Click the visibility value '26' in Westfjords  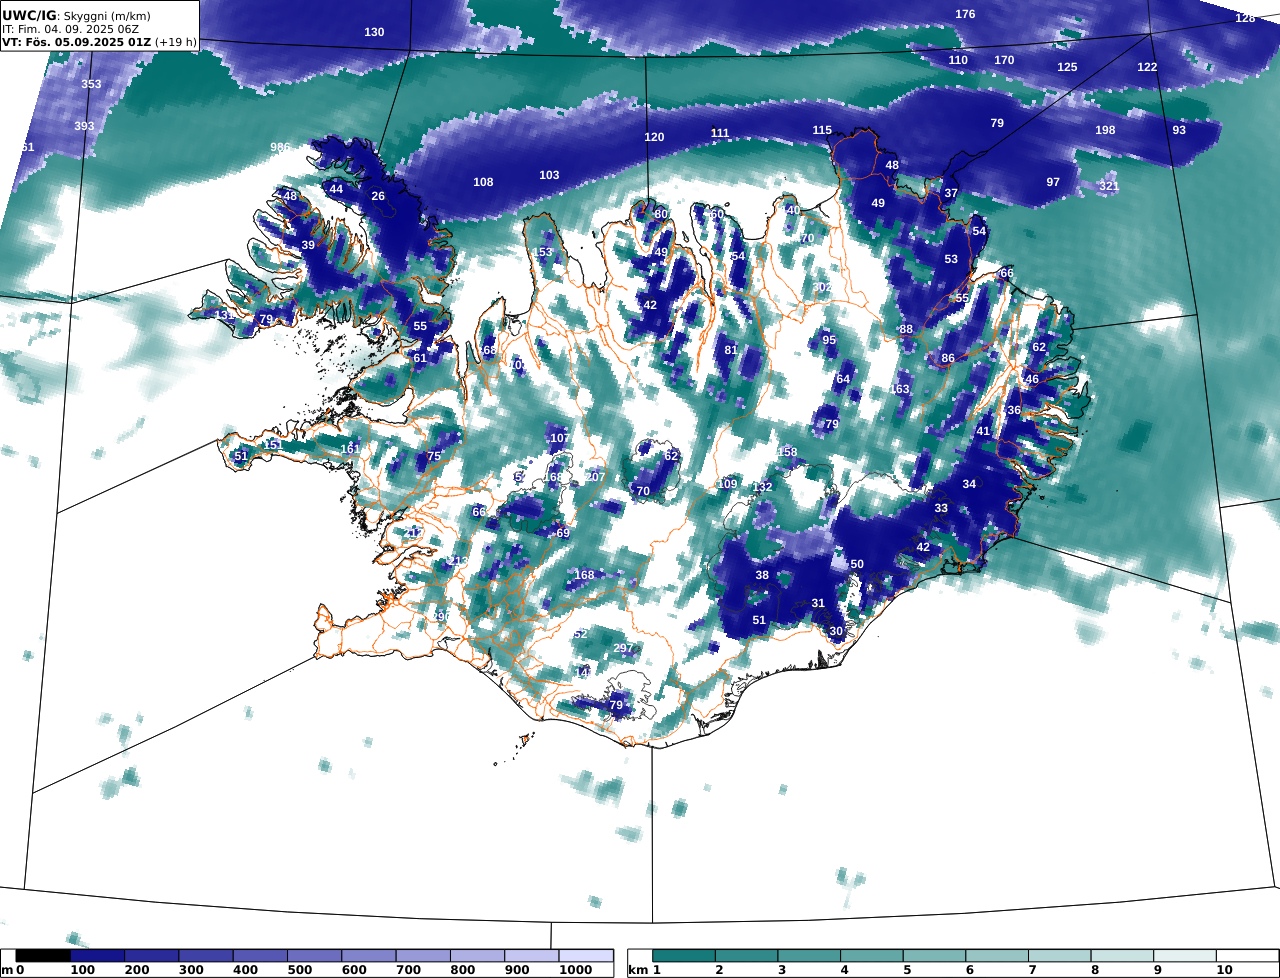[378, 196]
